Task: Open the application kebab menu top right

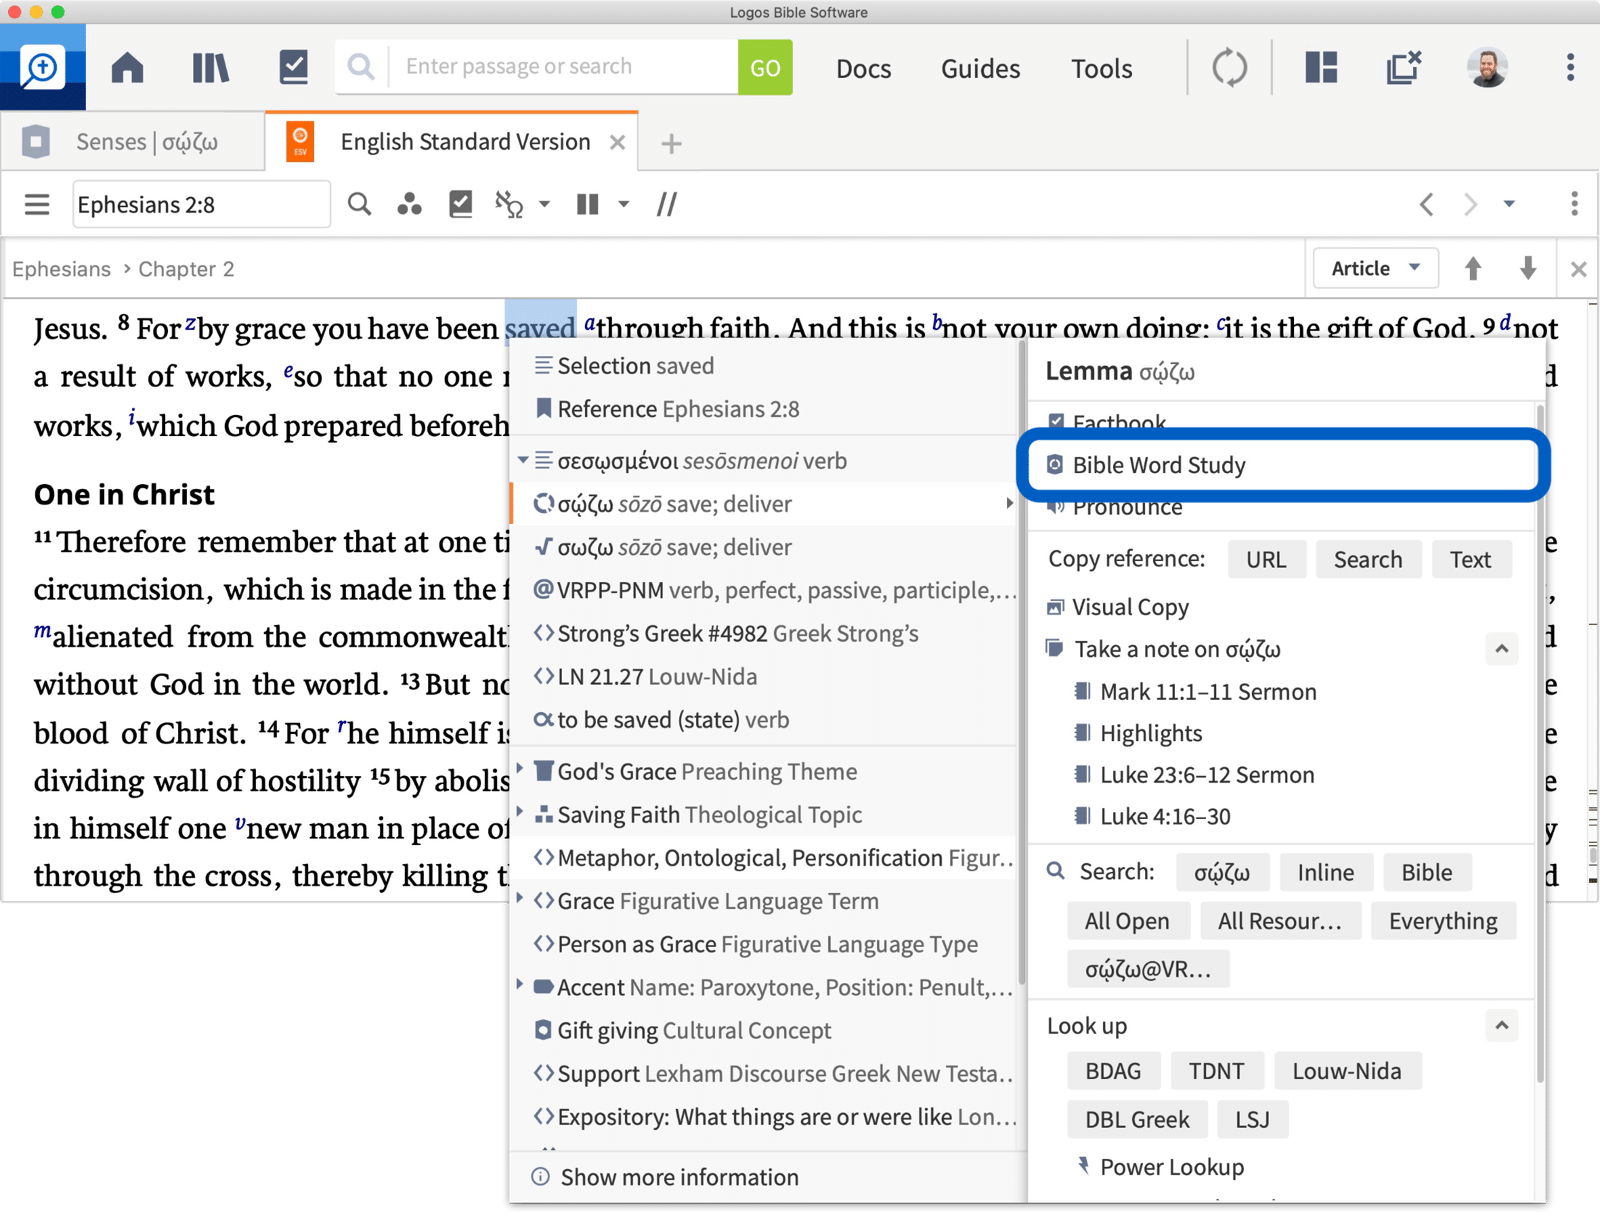Action: pos(1570,68)
